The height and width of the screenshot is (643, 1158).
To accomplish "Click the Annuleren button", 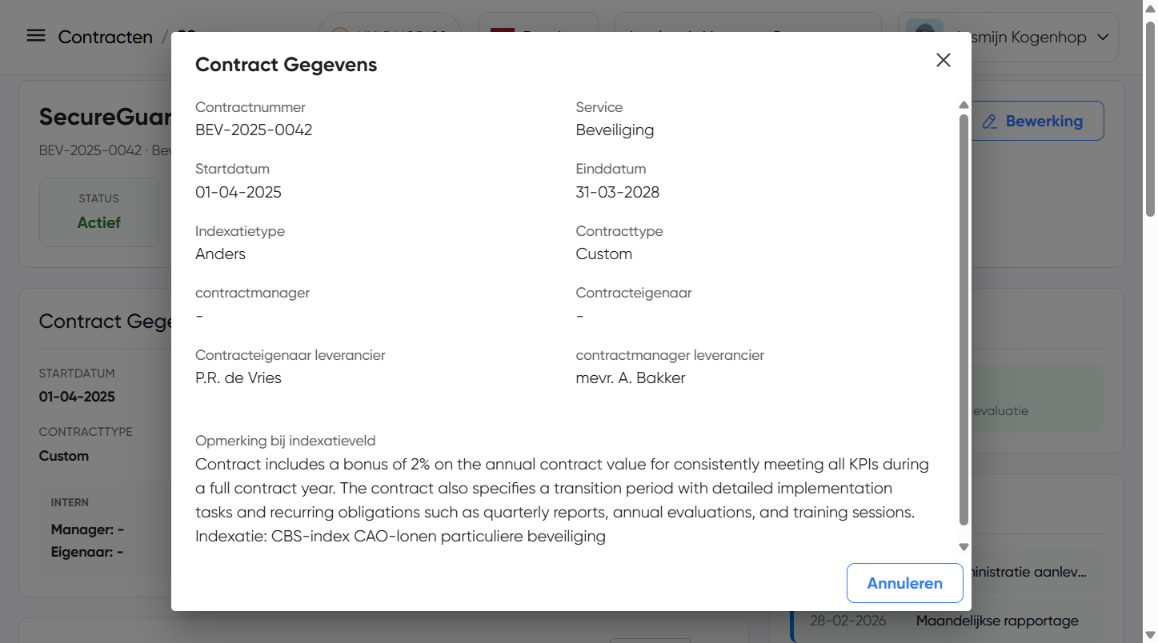I will (904, 583).
